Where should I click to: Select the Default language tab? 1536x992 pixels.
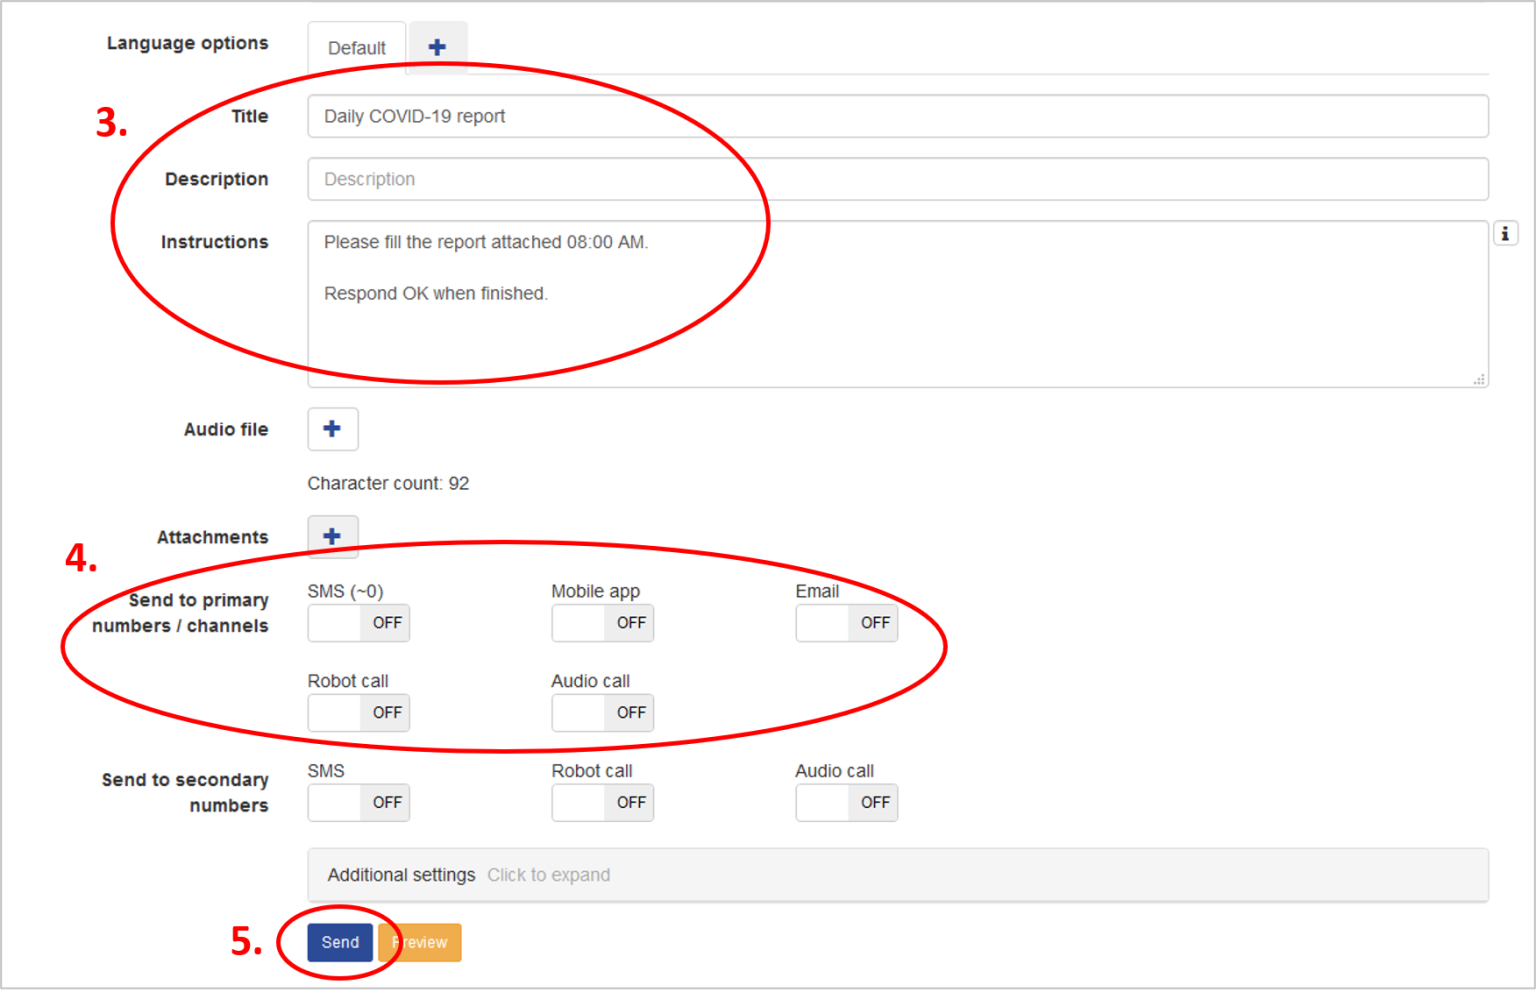tap(356, 47)
